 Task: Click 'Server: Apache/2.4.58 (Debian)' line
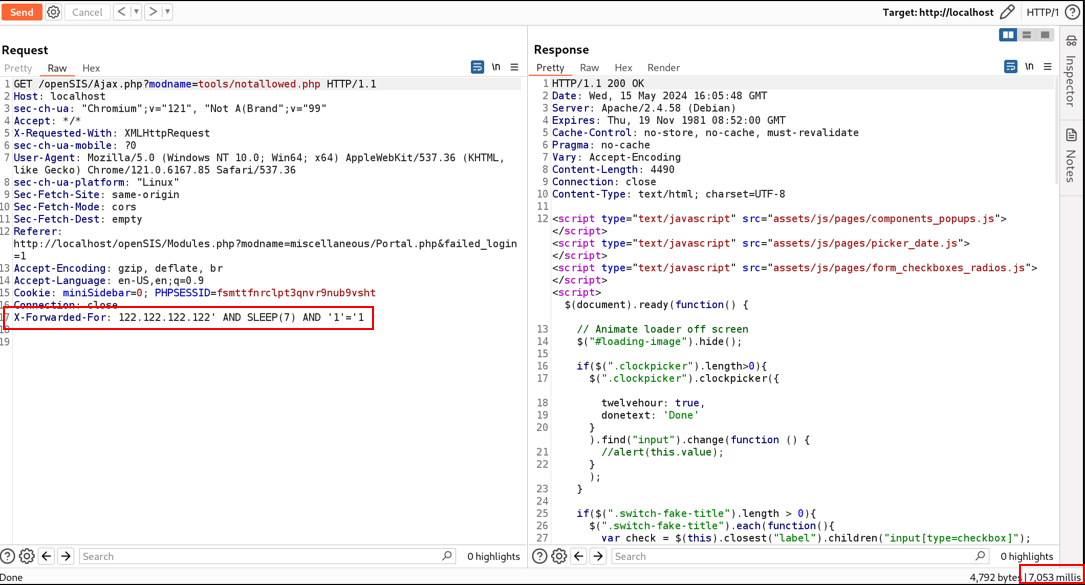[x=644, y=108]
